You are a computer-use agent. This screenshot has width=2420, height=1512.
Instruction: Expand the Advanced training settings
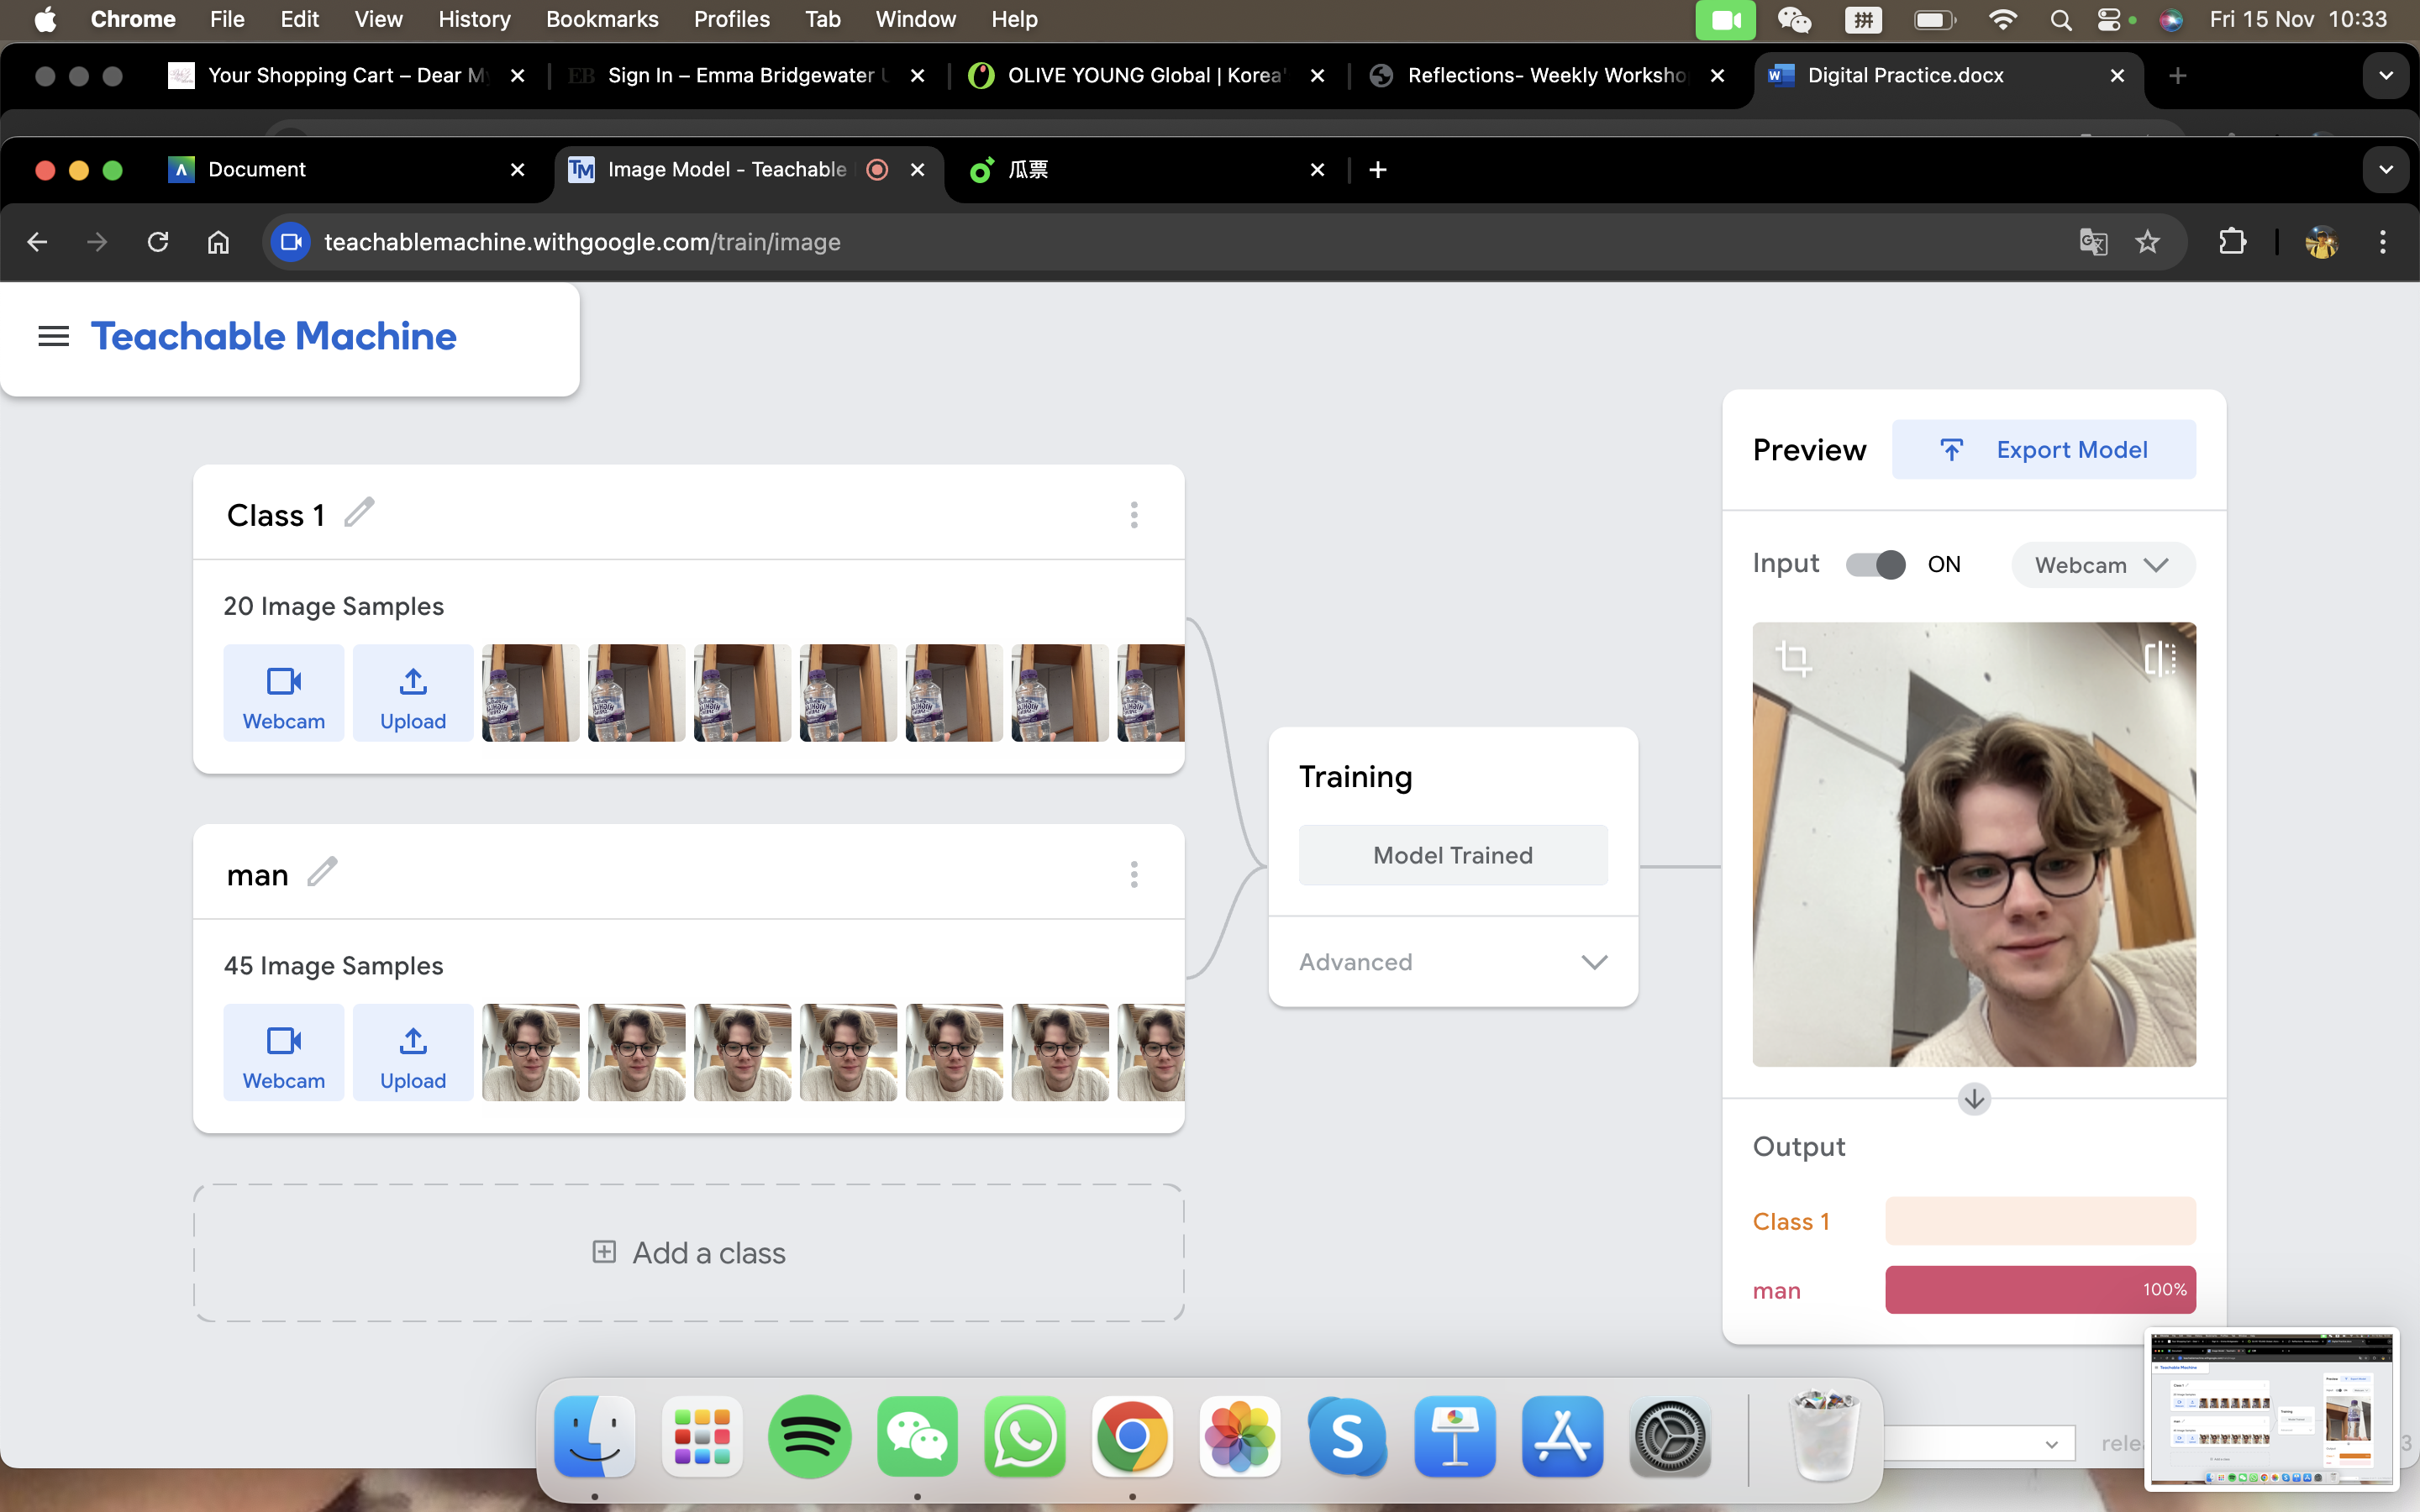(x=1452, y=962)
